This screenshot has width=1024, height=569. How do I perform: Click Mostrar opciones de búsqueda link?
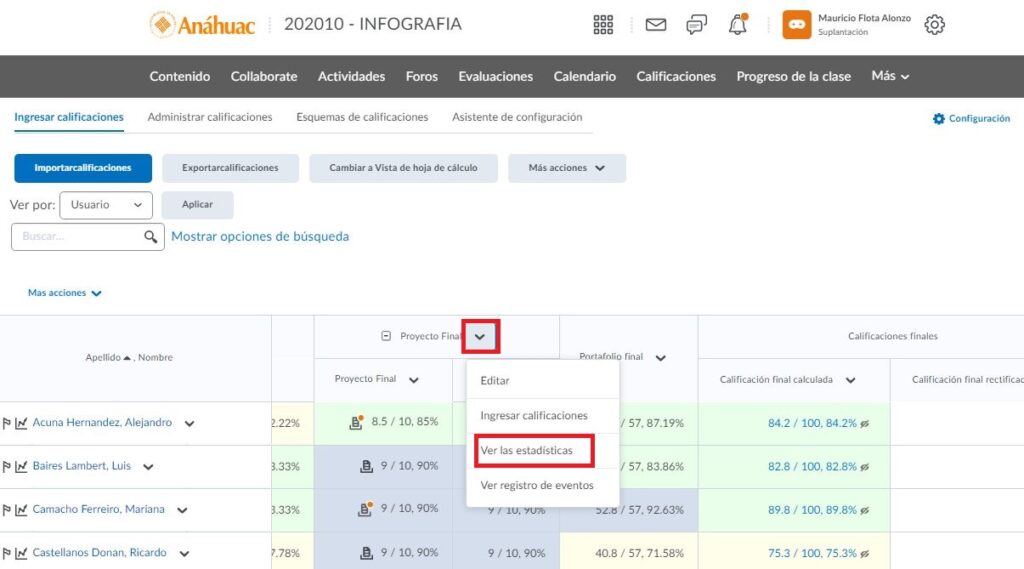pyautogui.click(x=260, y=237)
